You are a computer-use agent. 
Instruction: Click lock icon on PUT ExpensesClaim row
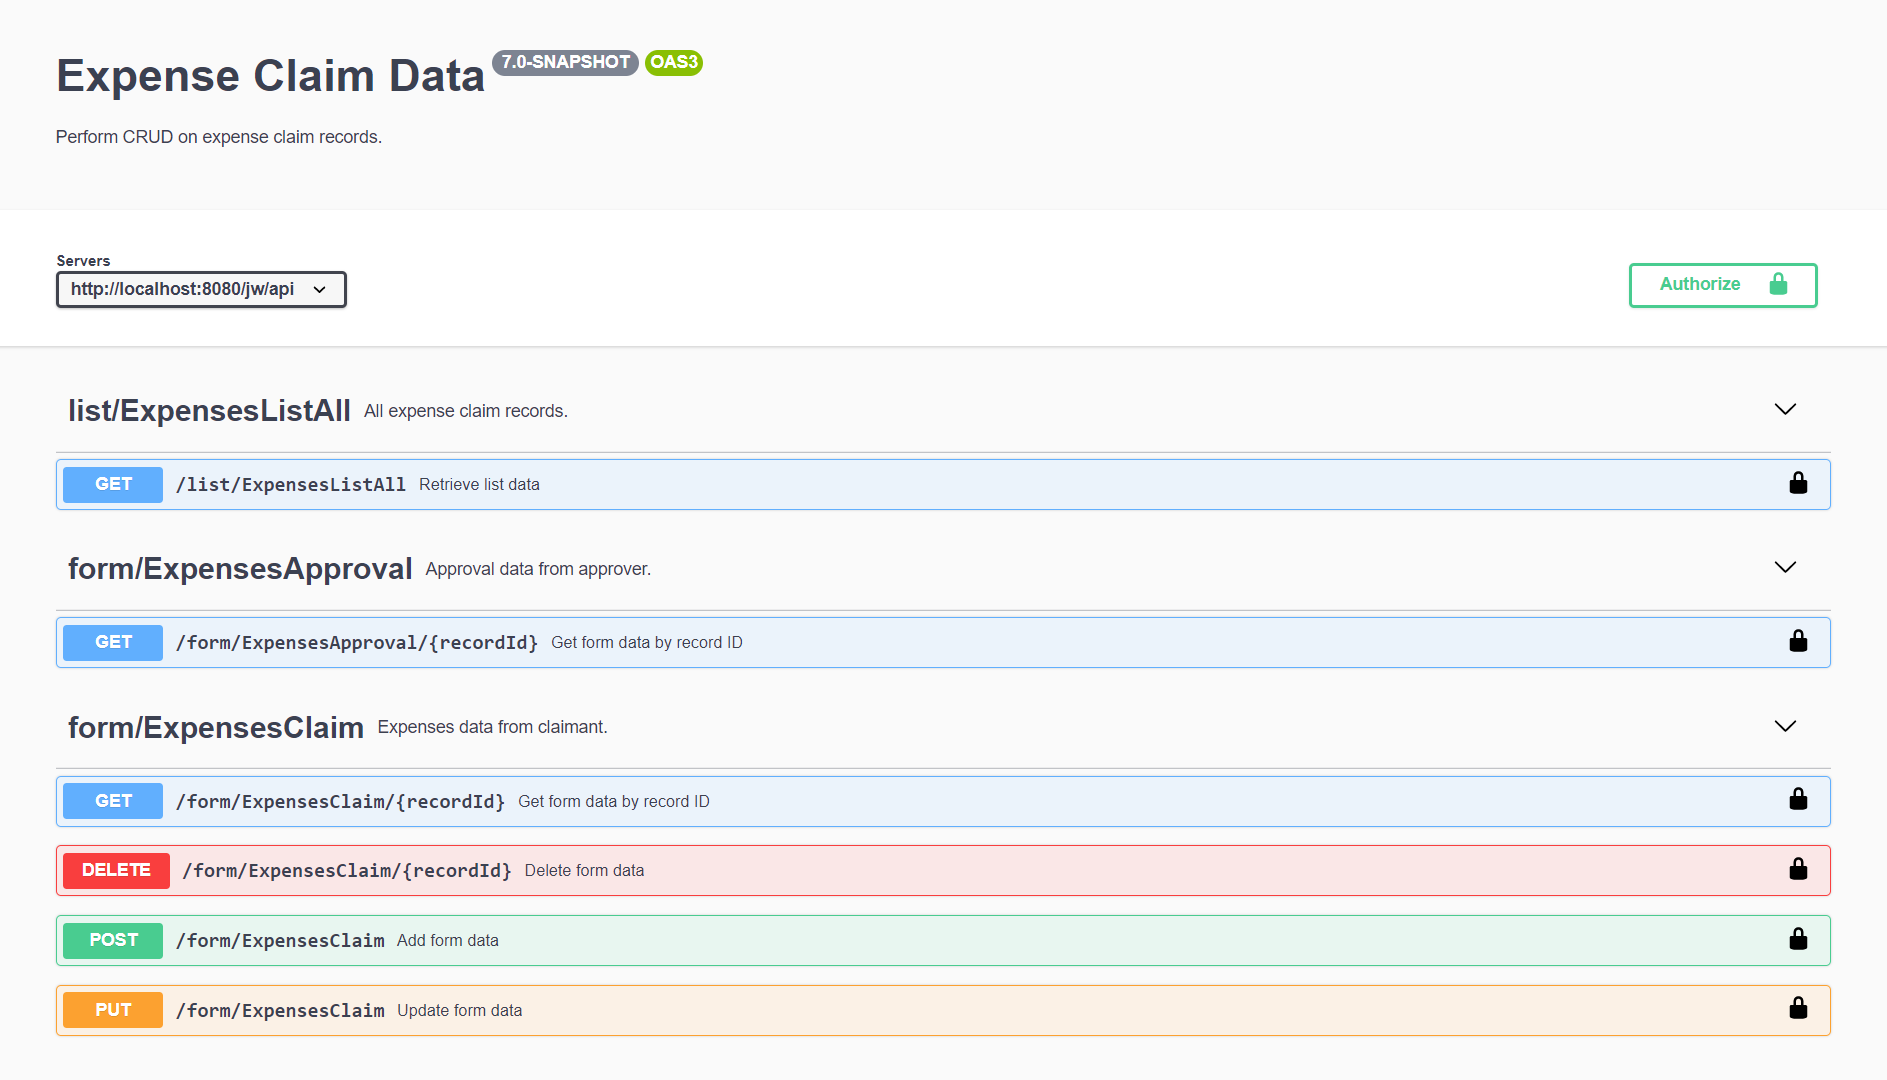tap(1797, 1009)
